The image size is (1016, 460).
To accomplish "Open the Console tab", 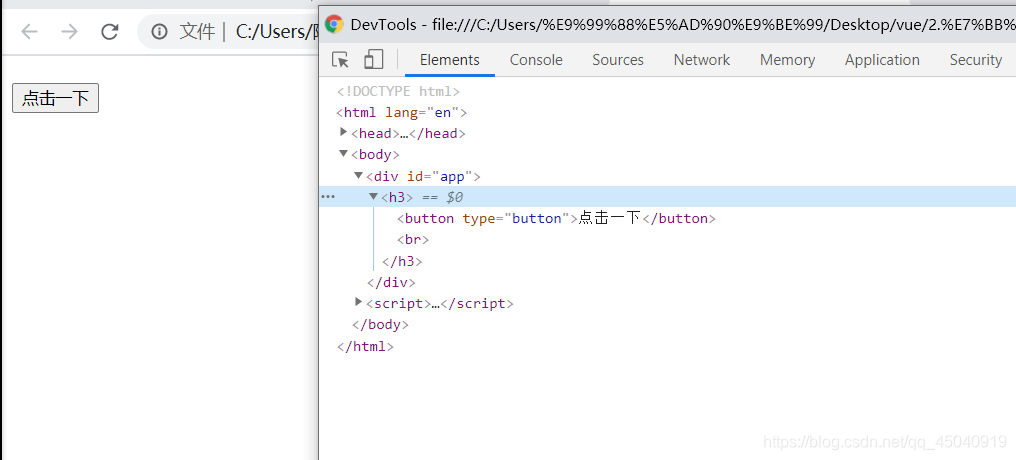I will tap(536, 60).
